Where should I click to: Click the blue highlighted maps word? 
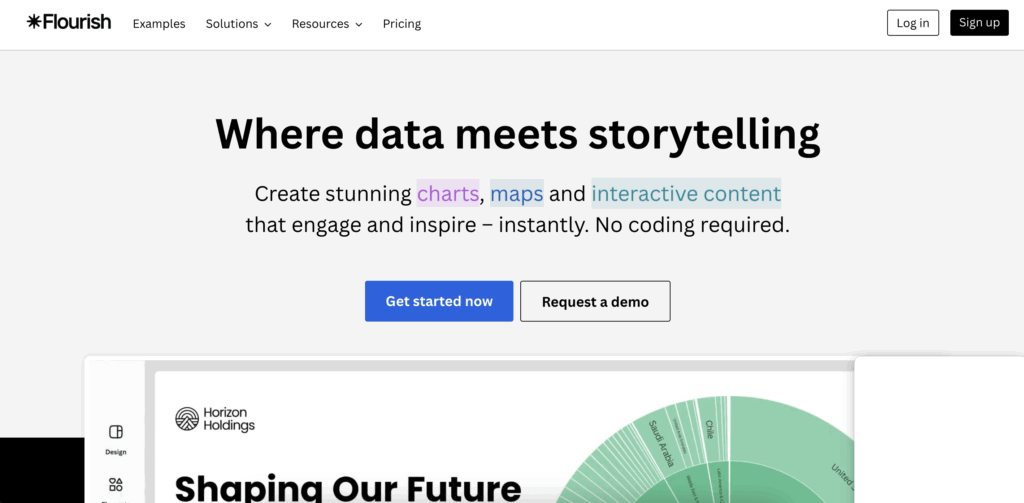pos(517,193)
